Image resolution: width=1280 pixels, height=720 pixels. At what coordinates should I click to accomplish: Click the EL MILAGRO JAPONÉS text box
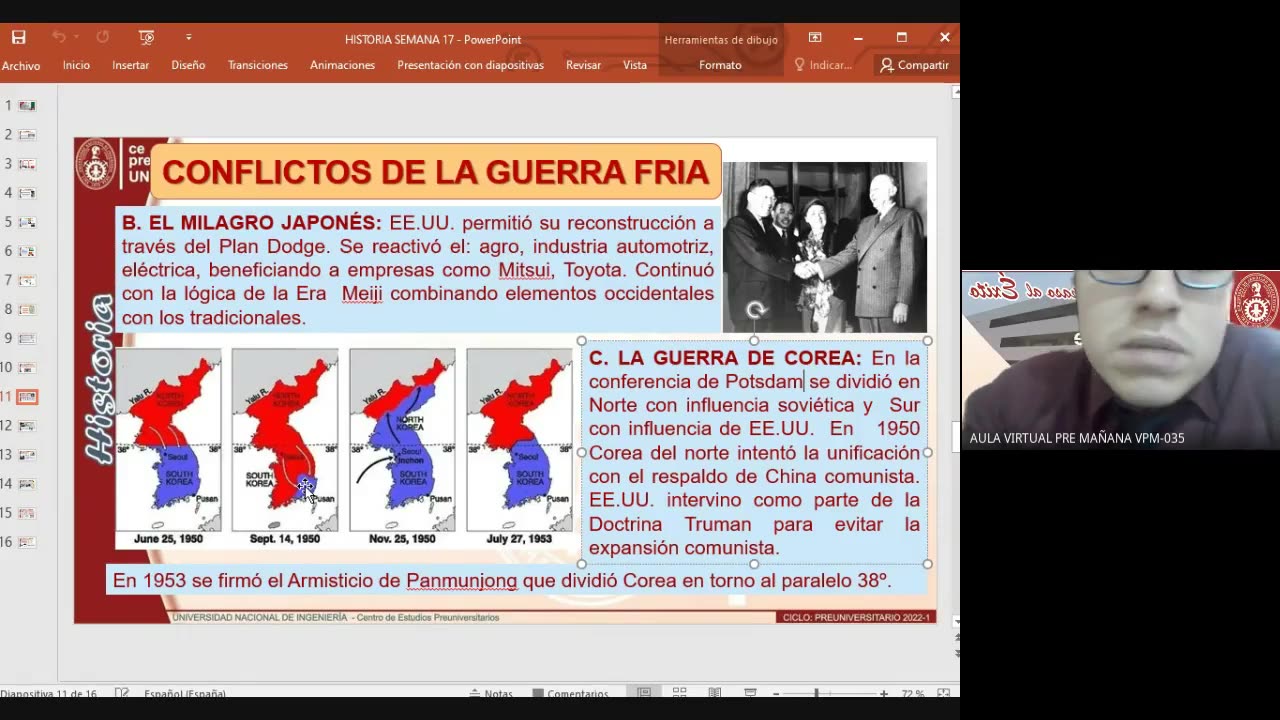click(418, 270)
